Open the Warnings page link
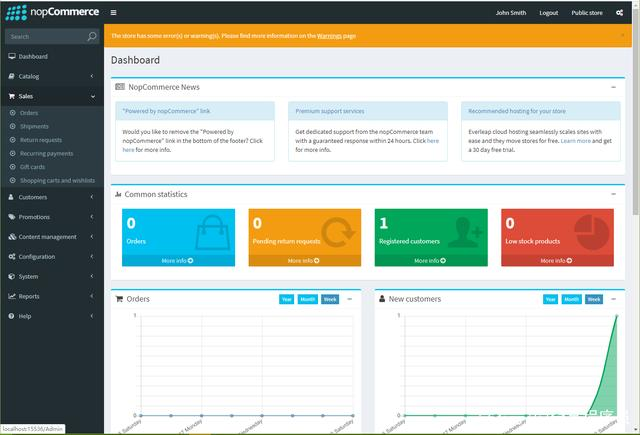The height and width of the screenshot is (435, 640). pyautogui.click(x=329, y=36)
